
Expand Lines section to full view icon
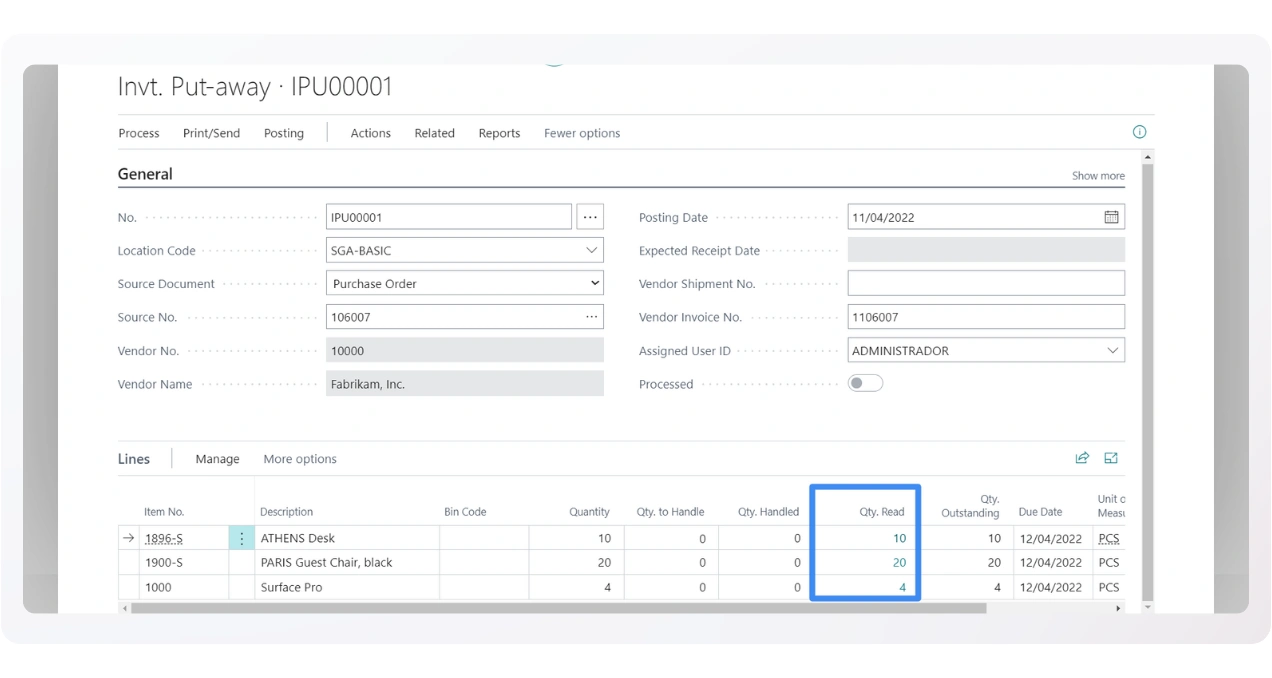[x=1111, y=458]
